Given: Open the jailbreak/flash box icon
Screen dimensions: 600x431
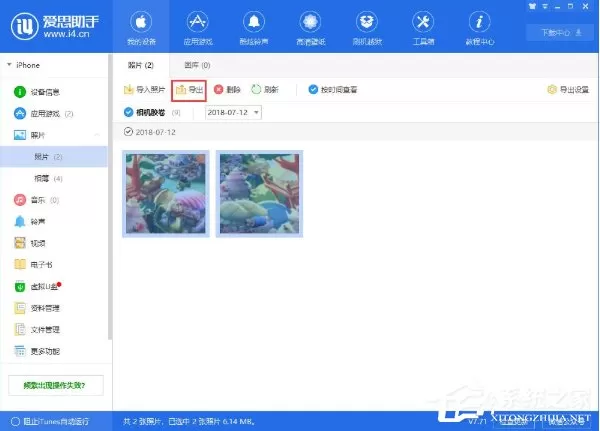Looking at the screenshot, I should (367, 22).
